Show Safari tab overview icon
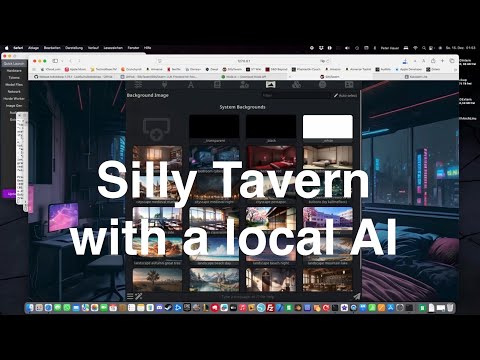The height and width of the screenshot is (360, 480). (x=452, y=61)
